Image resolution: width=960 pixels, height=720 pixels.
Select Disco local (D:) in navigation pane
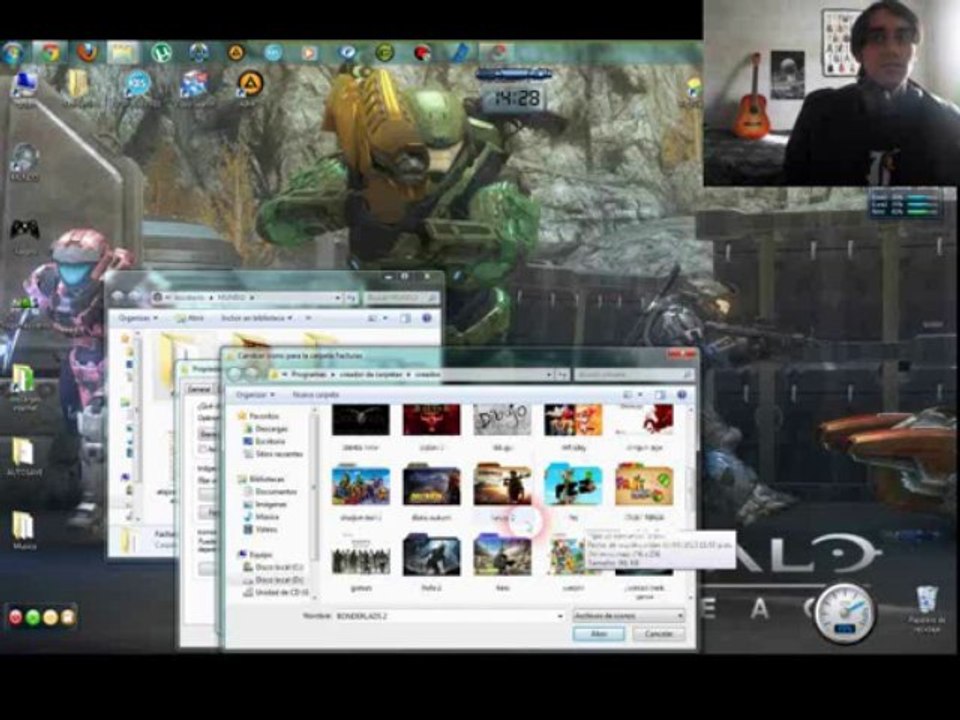click(x=274, y=580)
